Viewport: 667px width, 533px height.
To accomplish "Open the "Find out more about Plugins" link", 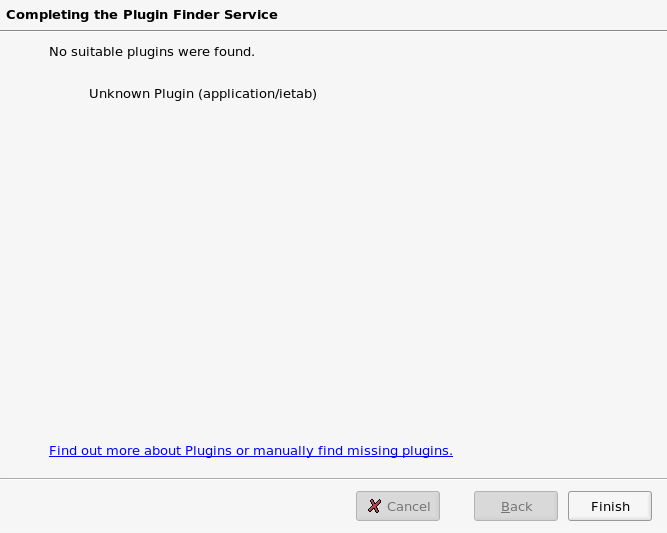I will pyautogui.click(x=140, y=451).
